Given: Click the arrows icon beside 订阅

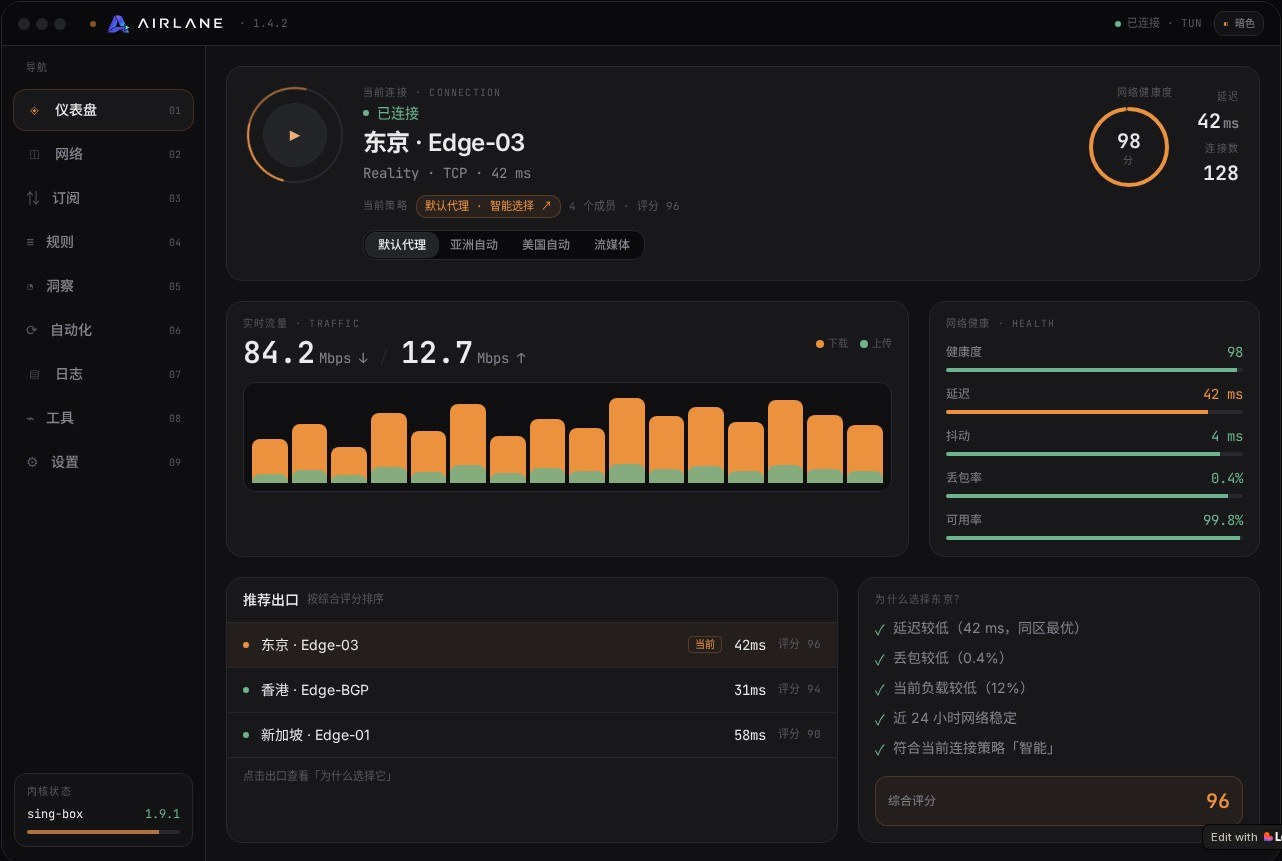Looking at the screenshot, I should (x=33, y=198).
